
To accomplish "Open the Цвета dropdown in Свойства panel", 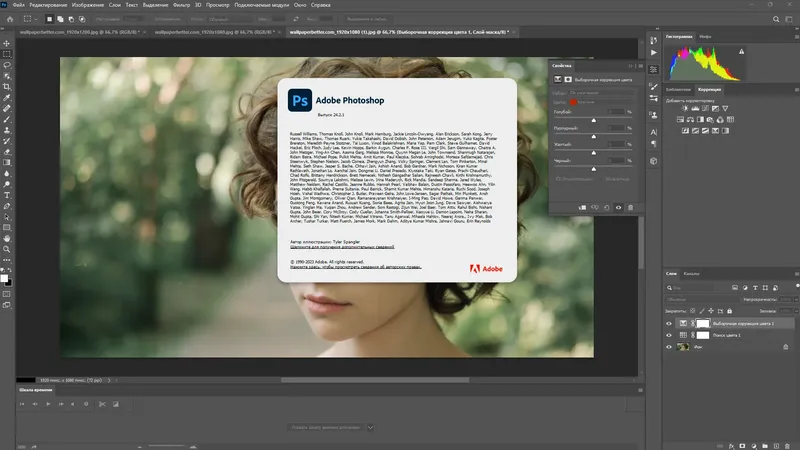I will click(x=600, y=101).
